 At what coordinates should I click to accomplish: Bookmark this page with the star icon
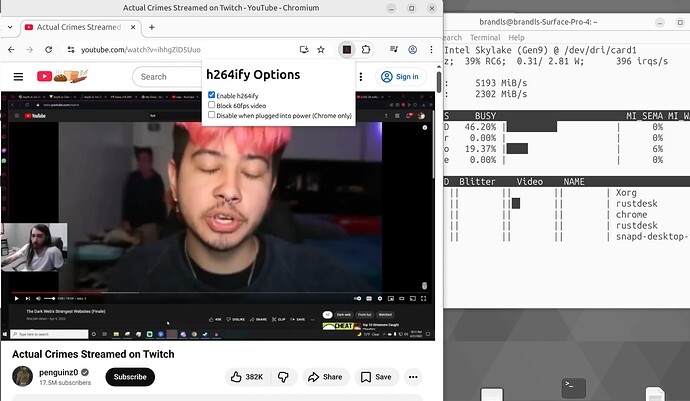(x=321, y=49)
